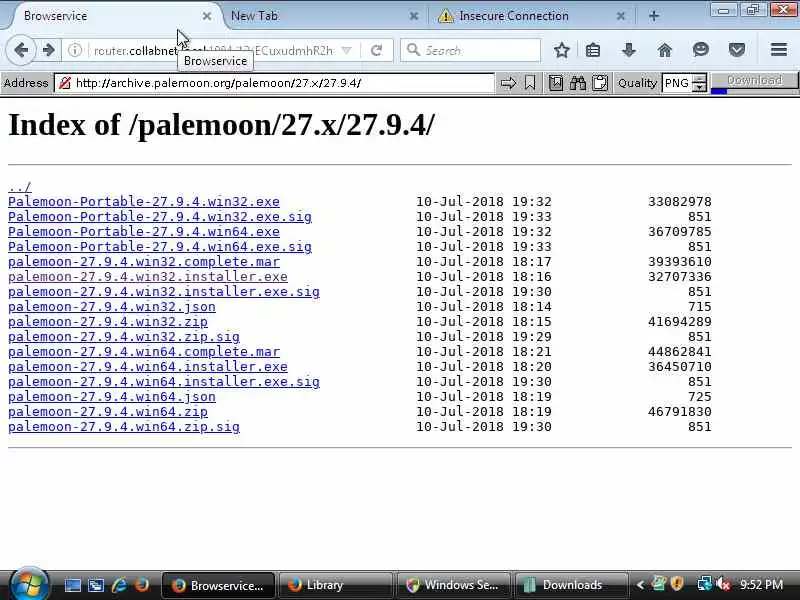
Task: Step the Quality format selector down
Action: click(x=700, y=87)
